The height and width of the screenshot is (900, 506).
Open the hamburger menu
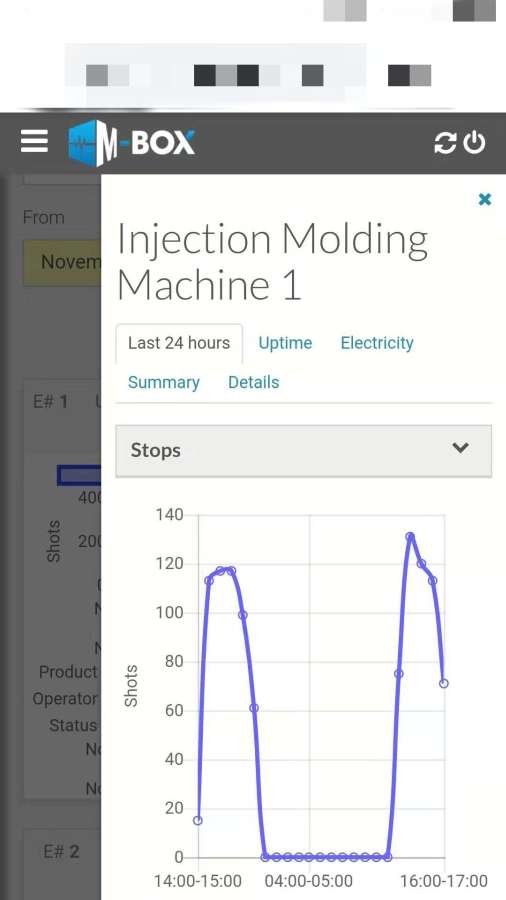pyautogui.click(x=34, y=141)
